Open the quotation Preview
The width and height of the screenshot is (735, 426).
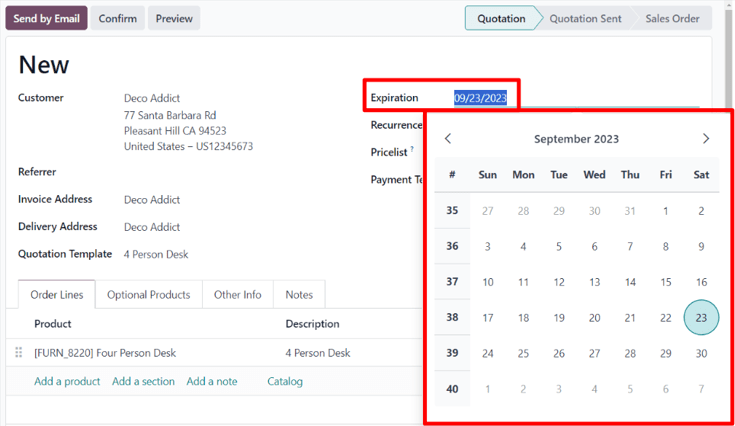[174, 18]
